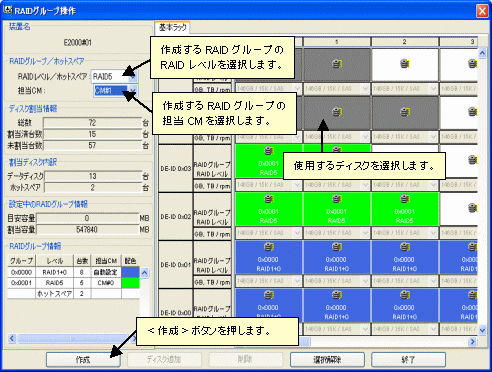Click the 作成 button
492x372 pixels.
pyautogui.click(x=83, y=360)
